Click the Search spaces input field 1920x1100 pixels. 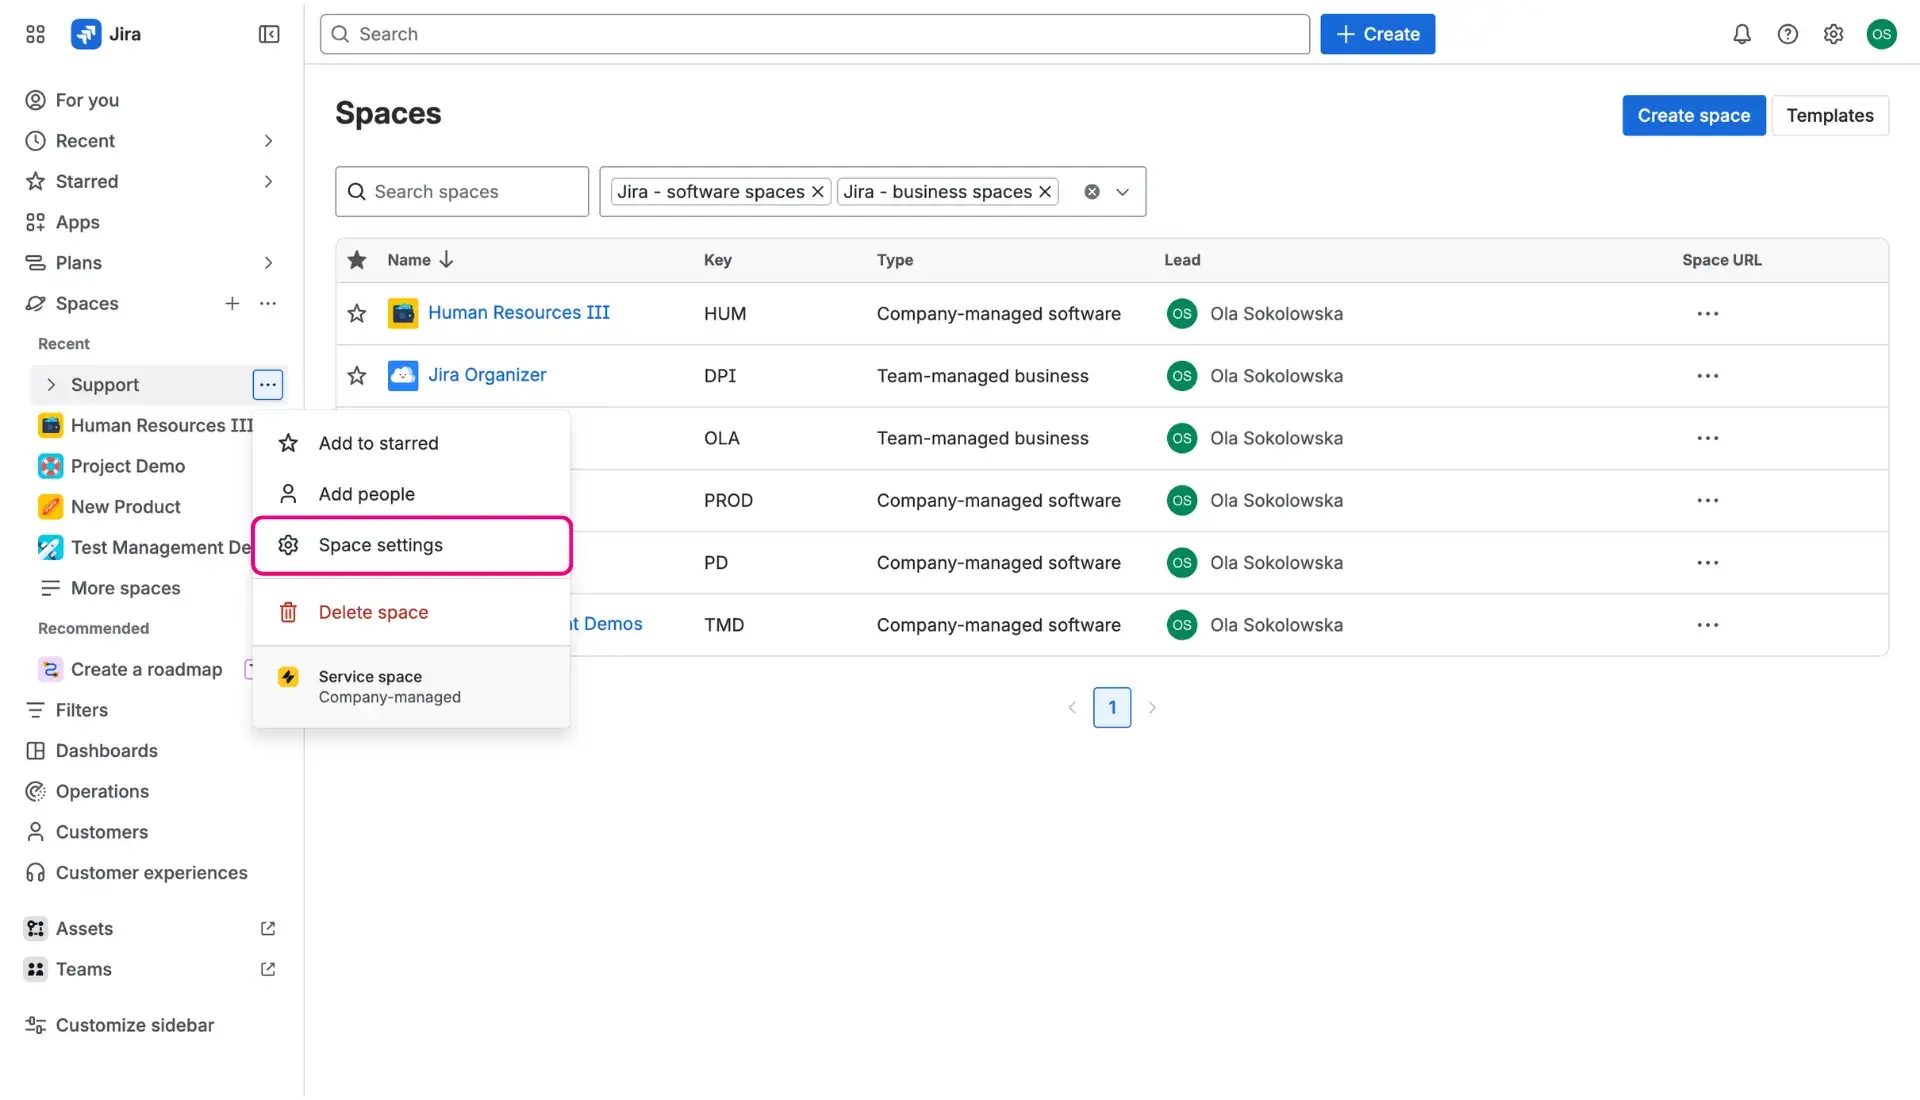click(461, 191)
